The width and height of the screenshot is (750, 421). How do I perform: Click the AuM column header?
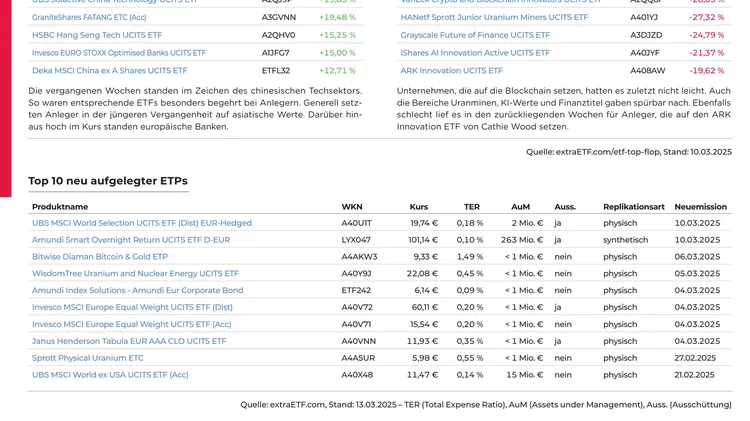pyautogui.click(x=520, y=207)
